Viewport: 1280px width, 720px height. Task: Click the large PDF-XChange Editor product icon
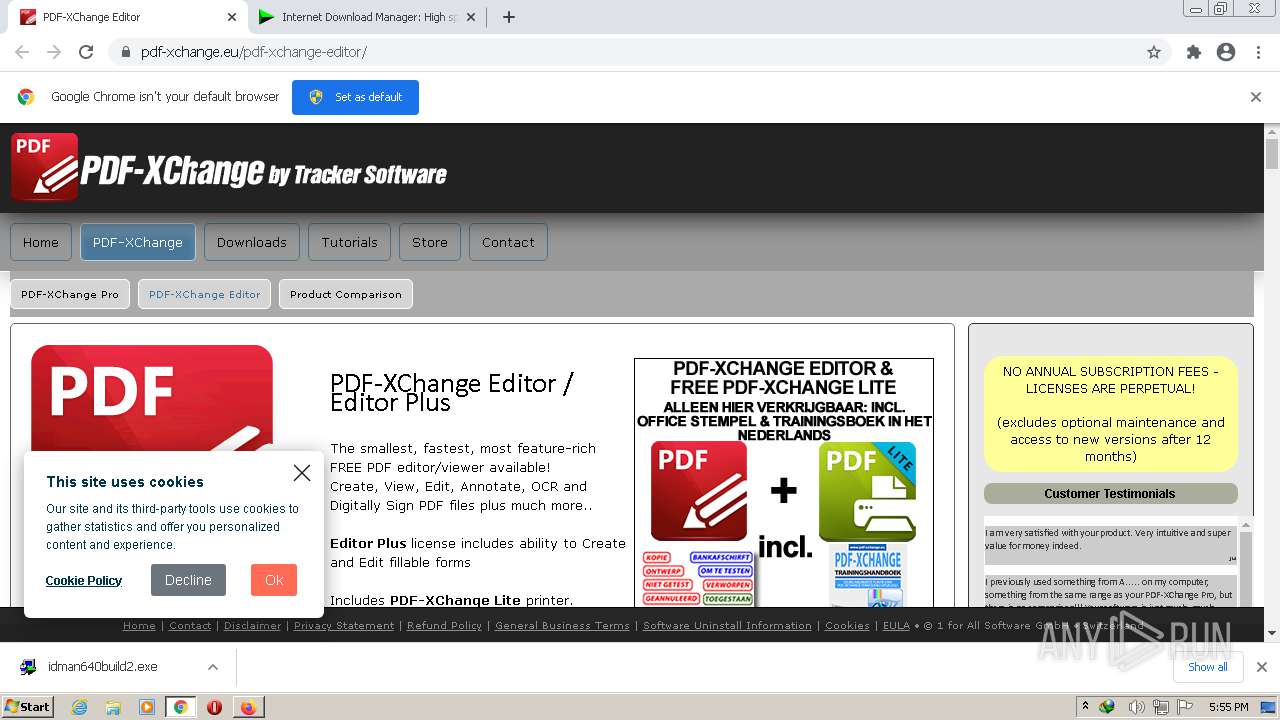152,398
